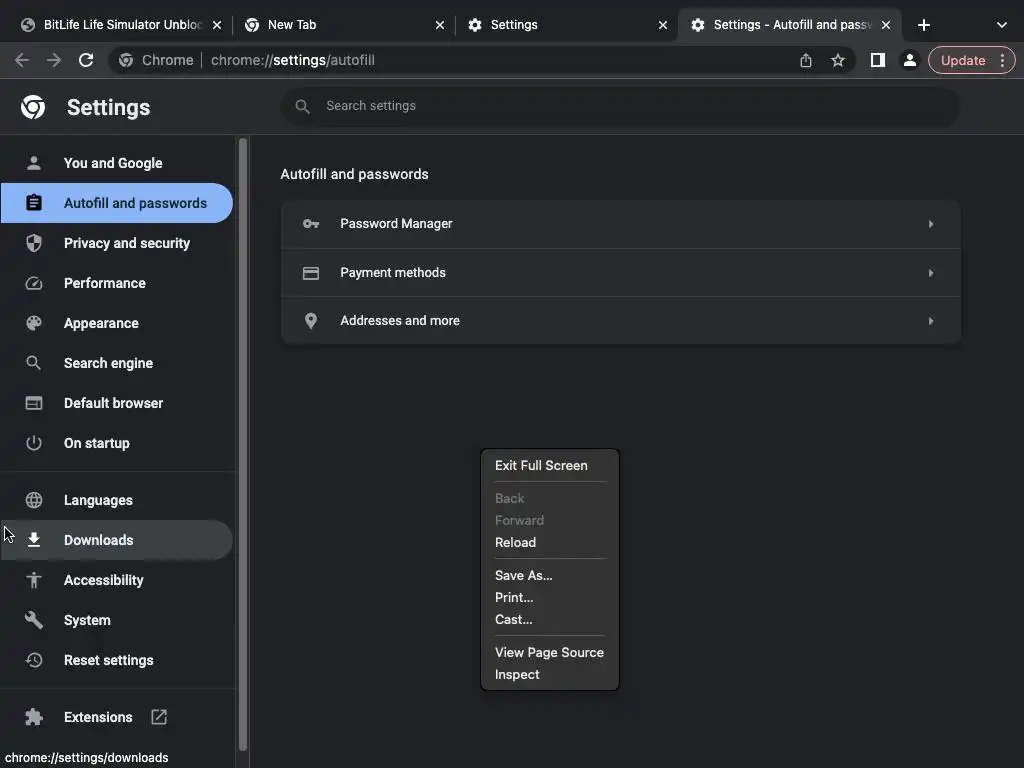This screenshot has width=1024, height=768.
Task: Open Privacy and security shield item
Action: pos(126,243)
